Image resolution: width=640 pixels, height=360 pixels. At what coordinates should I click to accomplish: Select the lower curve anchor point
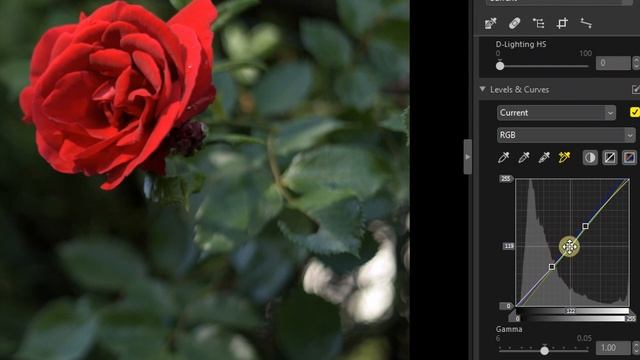tap(552, 267)
